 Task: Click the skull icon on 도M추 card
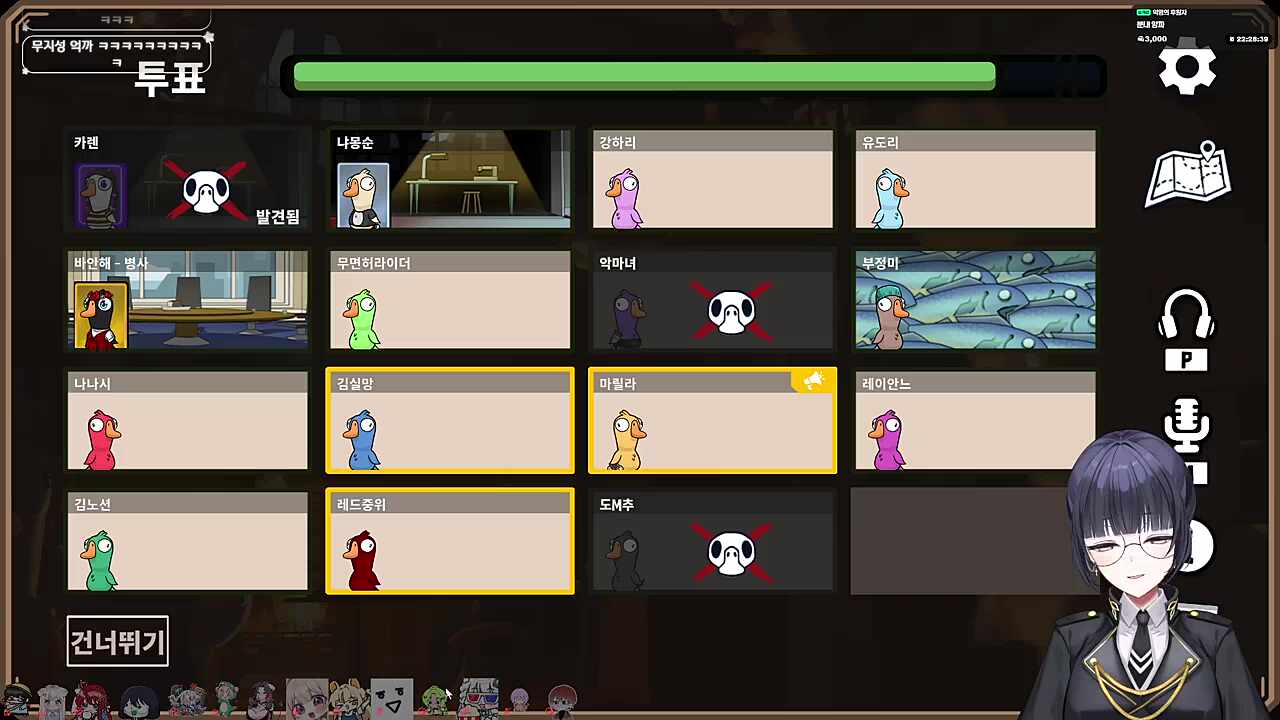(x=732, y=553)
